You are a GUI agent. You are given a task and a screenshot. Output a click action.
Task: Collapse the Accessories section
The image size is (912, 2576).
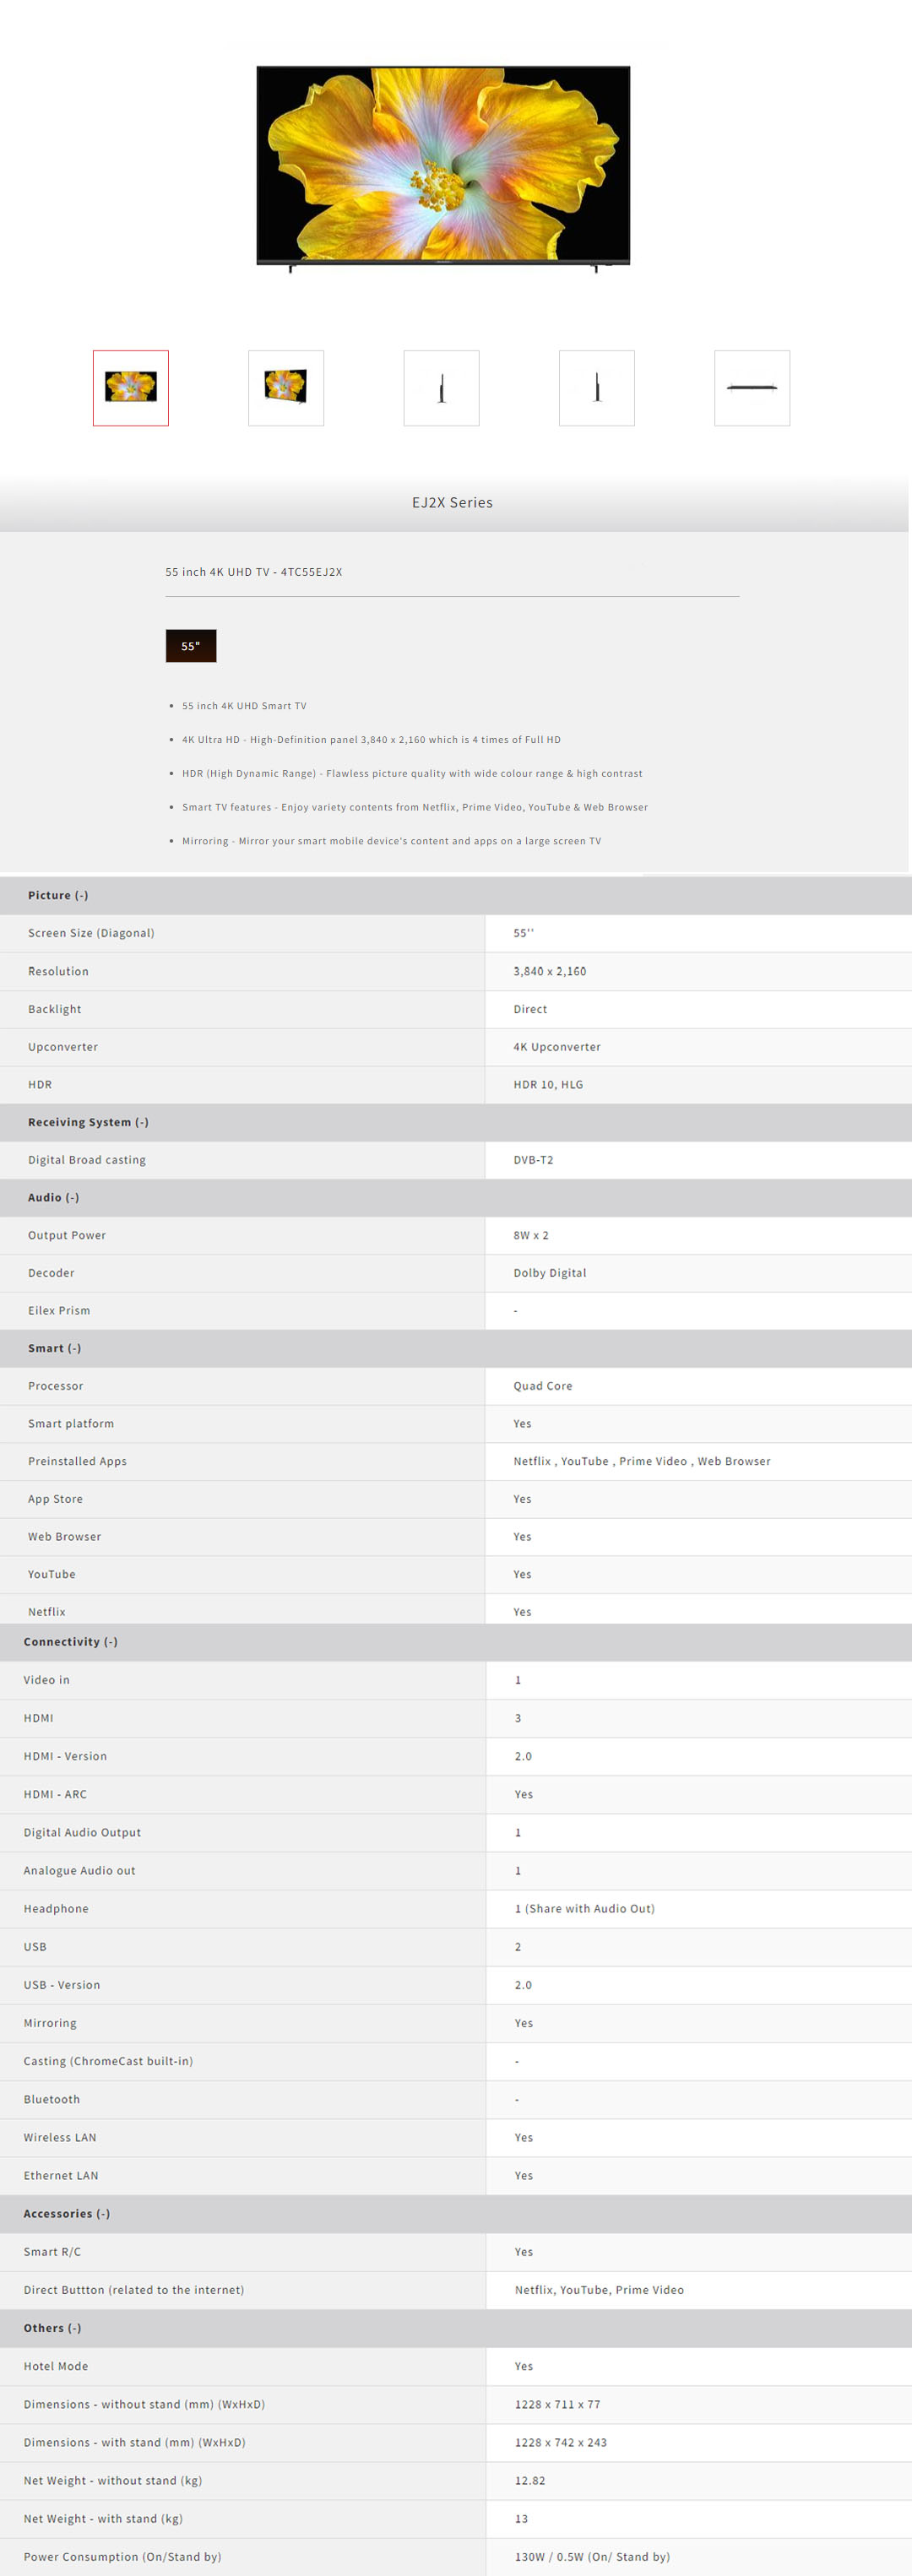tap(67, 2213)
